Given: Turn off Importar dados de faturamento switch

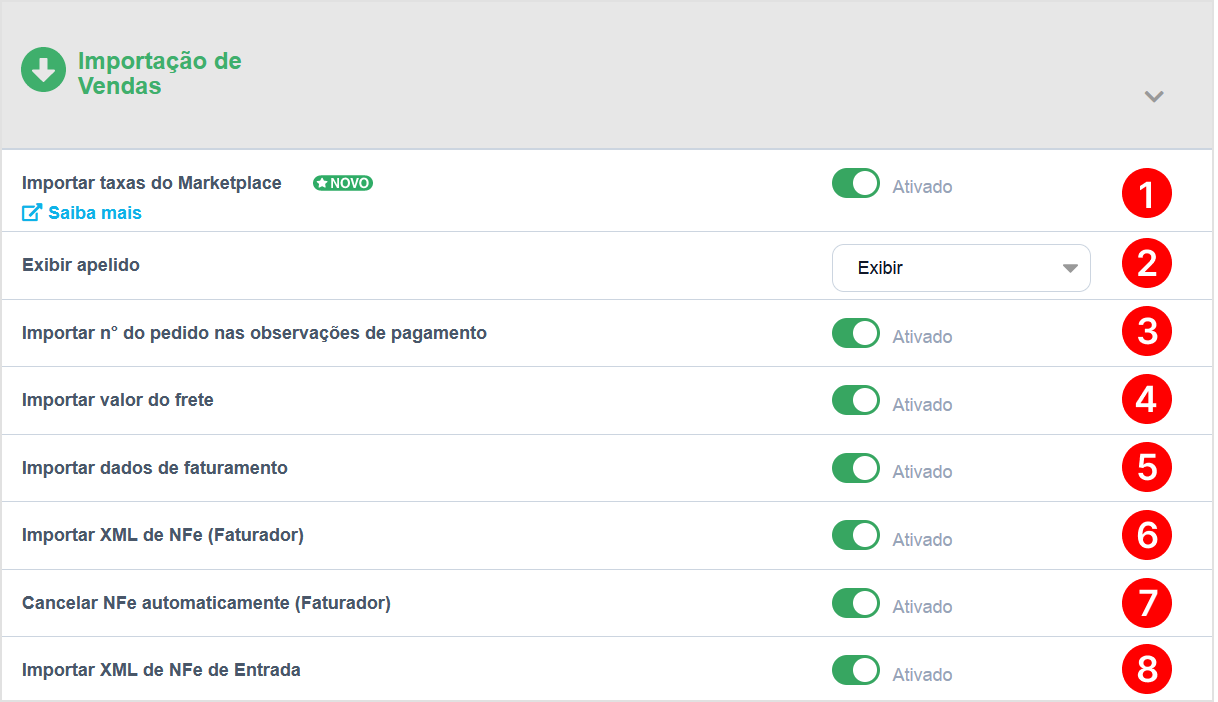Looking at the screenshot, I should [856, 468].
